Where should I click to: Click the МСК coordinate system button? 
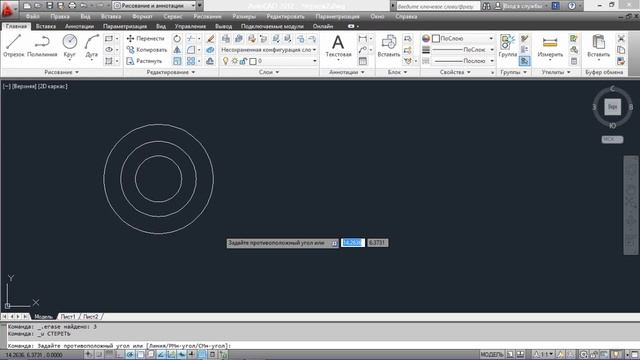(x=612, y=140)
